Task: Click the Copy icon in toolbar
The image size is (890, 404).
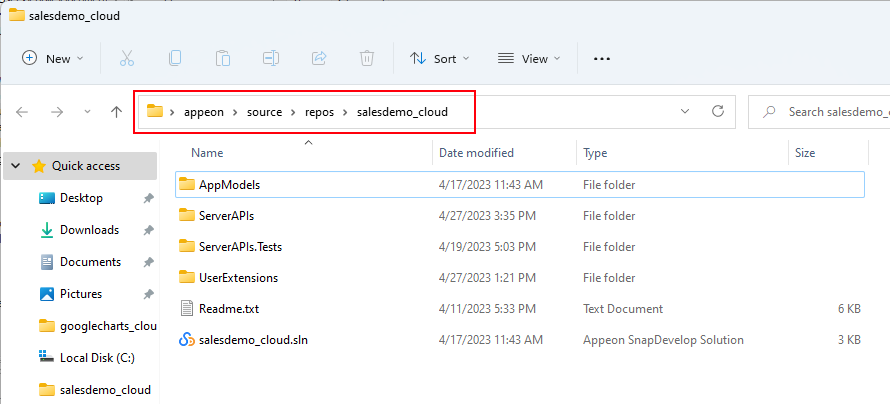Action: pos(175,58)
